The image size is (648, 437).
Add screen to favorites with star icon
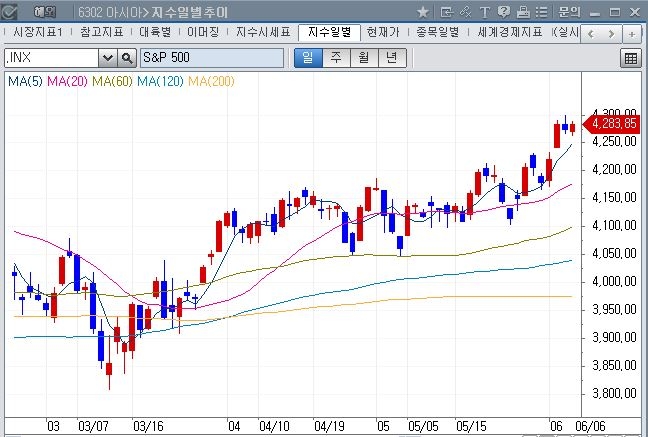click(x=423, y=12)
